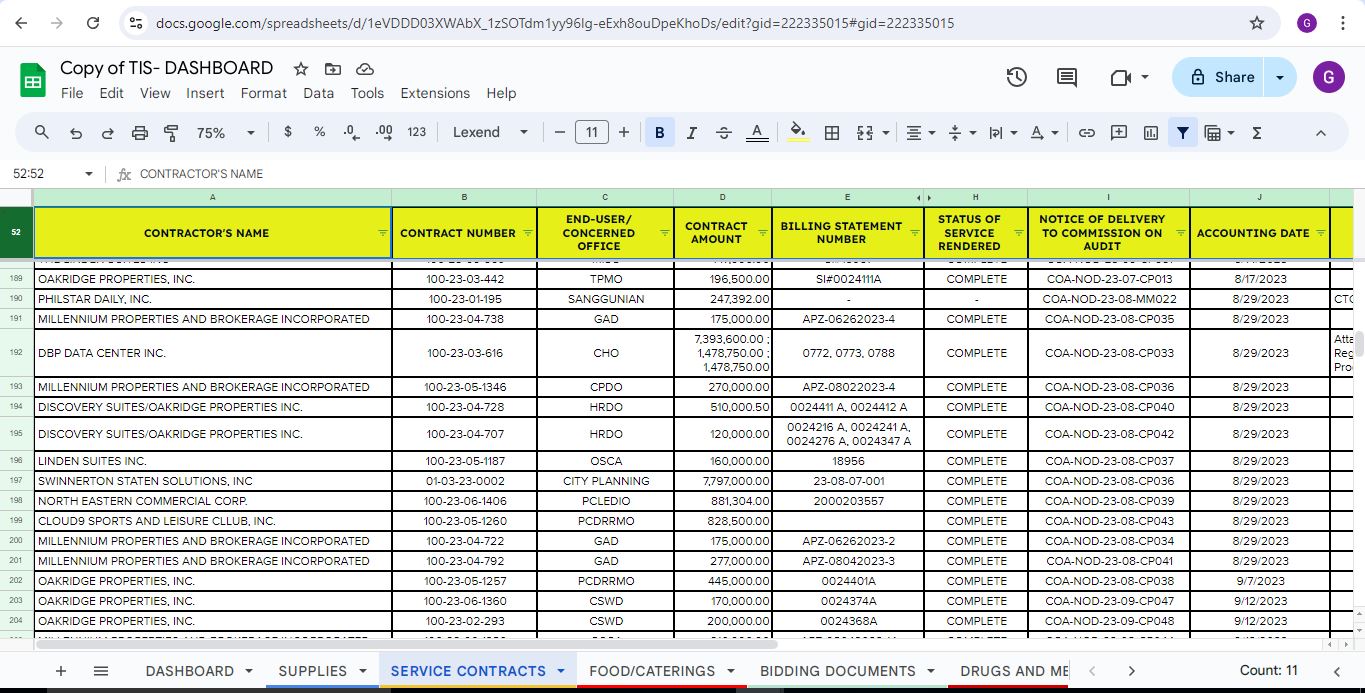Open the Extensions menu

pos(435,93)
